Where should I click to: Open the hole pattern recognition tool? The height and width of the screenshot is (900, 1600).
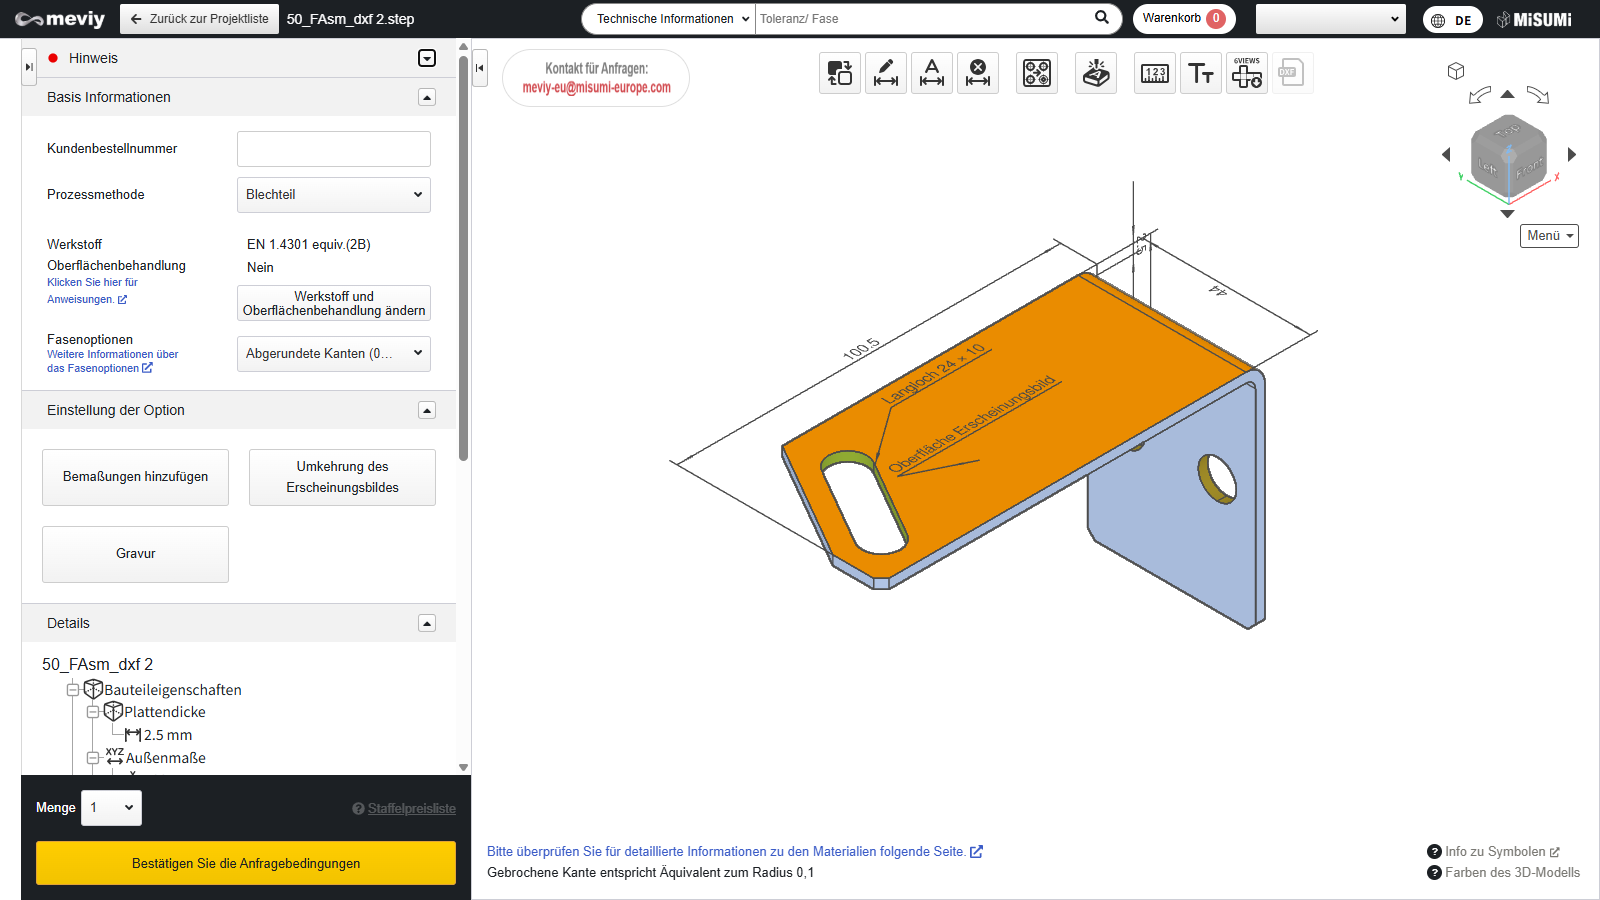[1037, 73]
